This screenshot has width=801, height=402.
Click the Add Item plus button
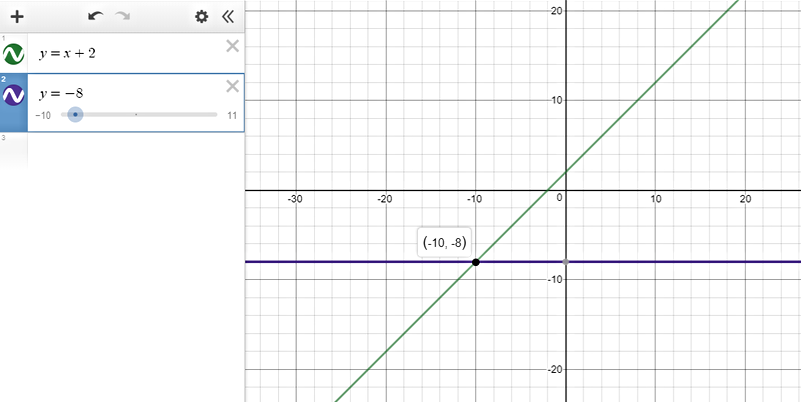click(x=16, y=16)
